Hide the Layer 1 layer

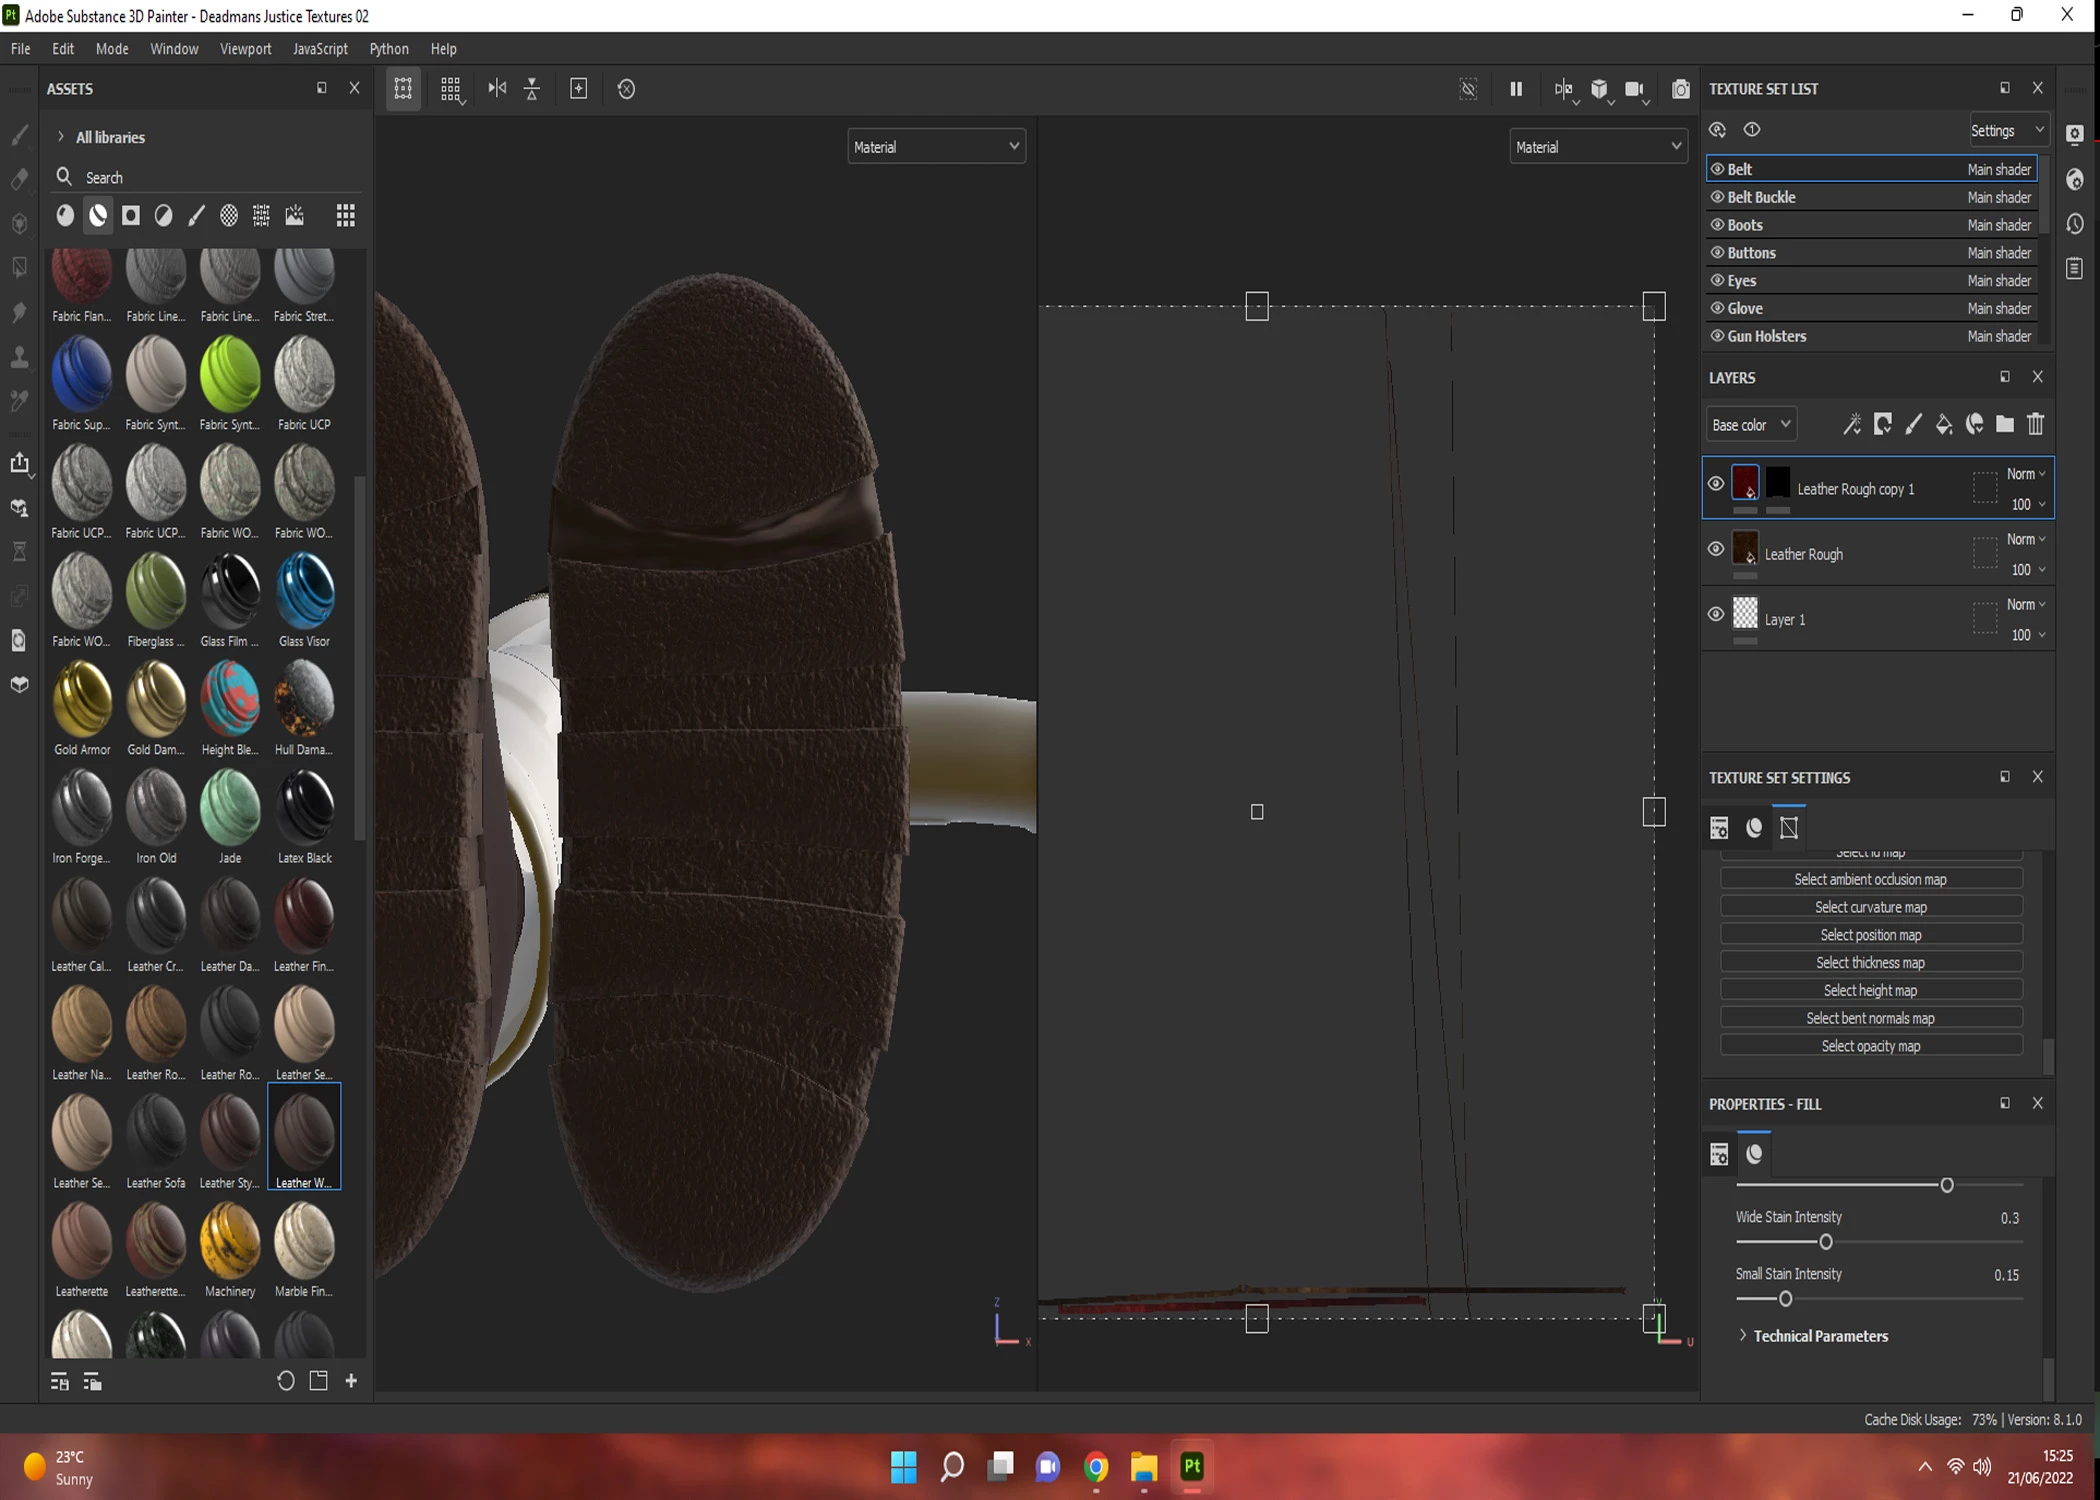(x=1715, y=615)
